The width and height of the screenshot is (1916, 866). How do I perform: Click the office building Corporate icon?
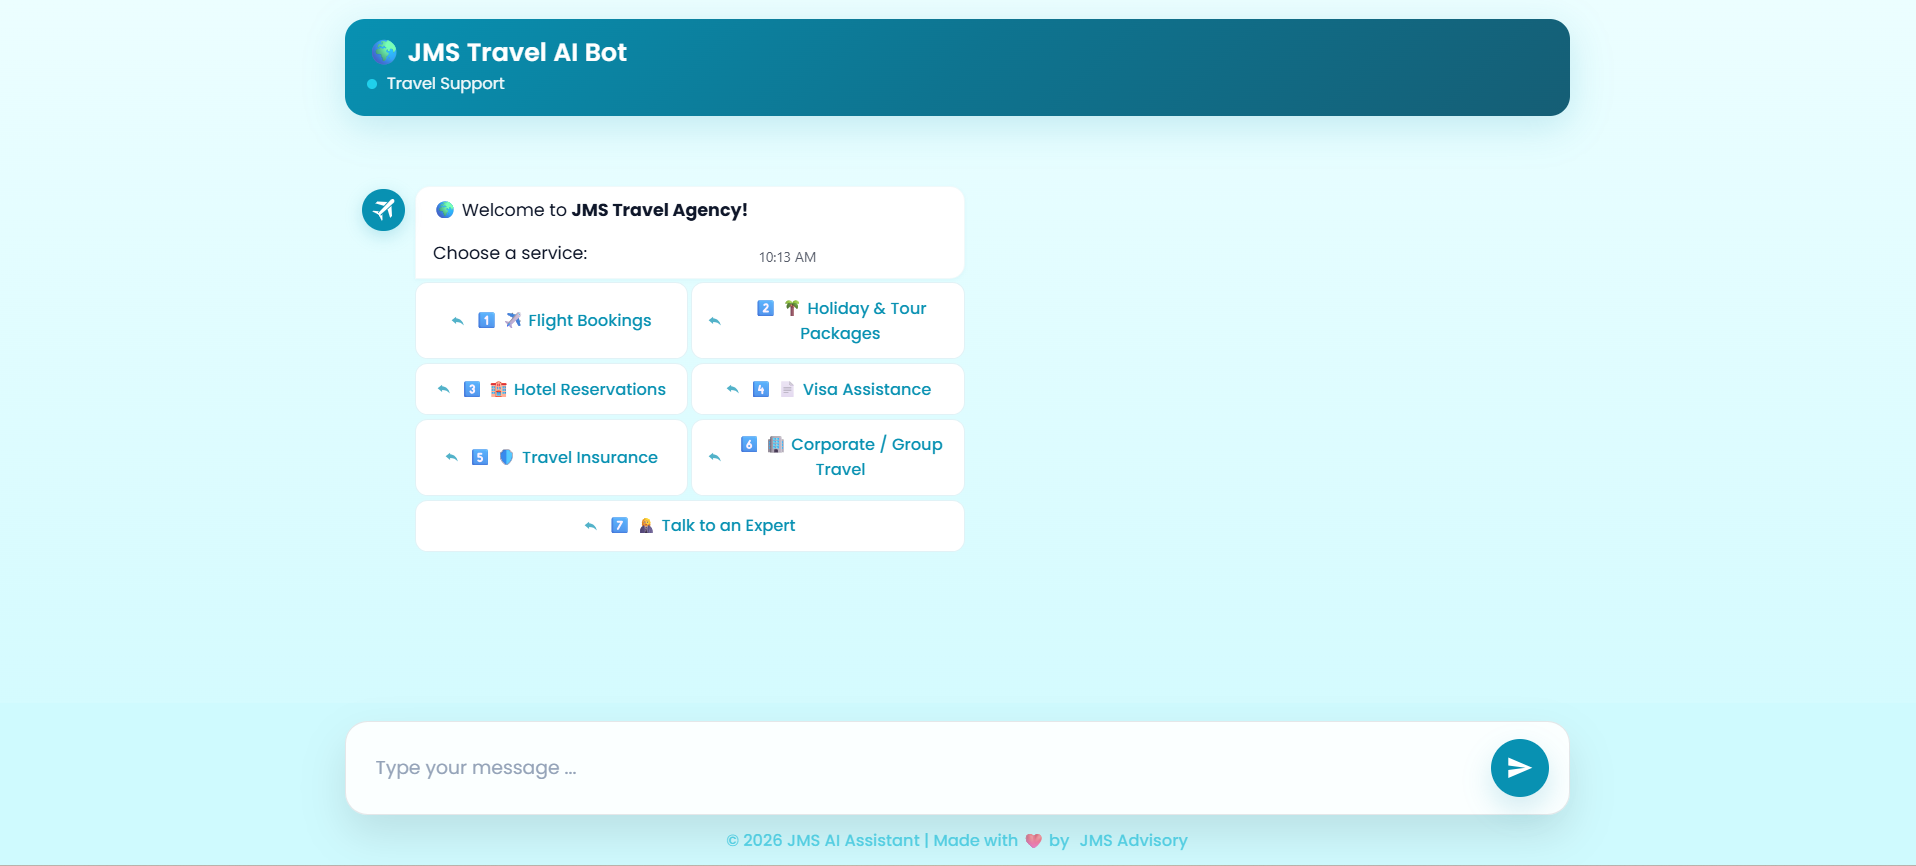tap(775, 444)
